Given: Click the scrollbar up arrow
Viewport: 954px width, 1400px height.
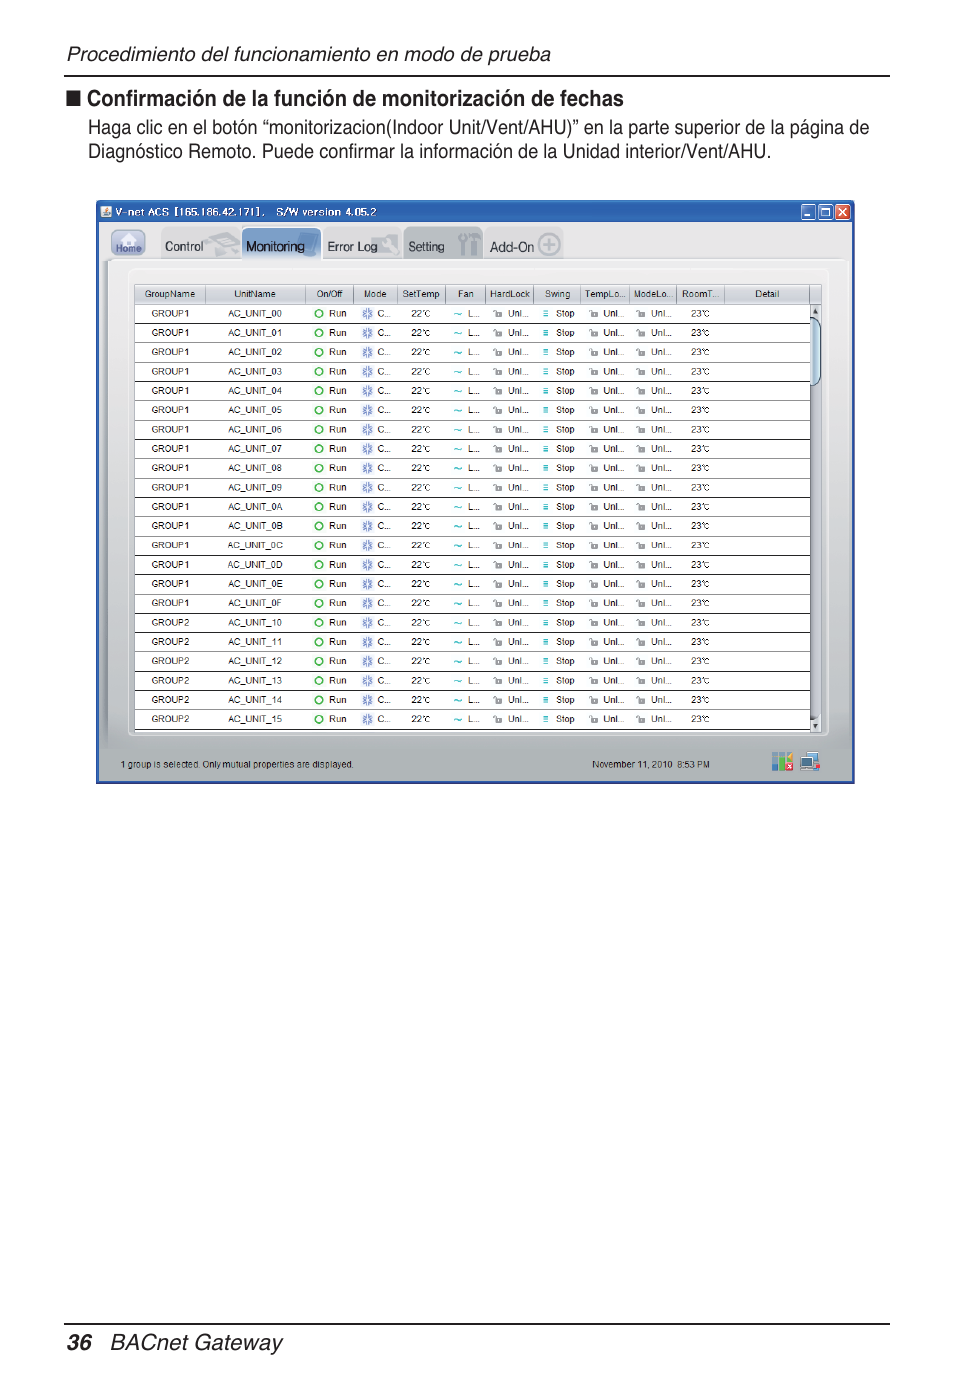Looking at the screenshot, I should pyautogui.click(x=815, y=311).
